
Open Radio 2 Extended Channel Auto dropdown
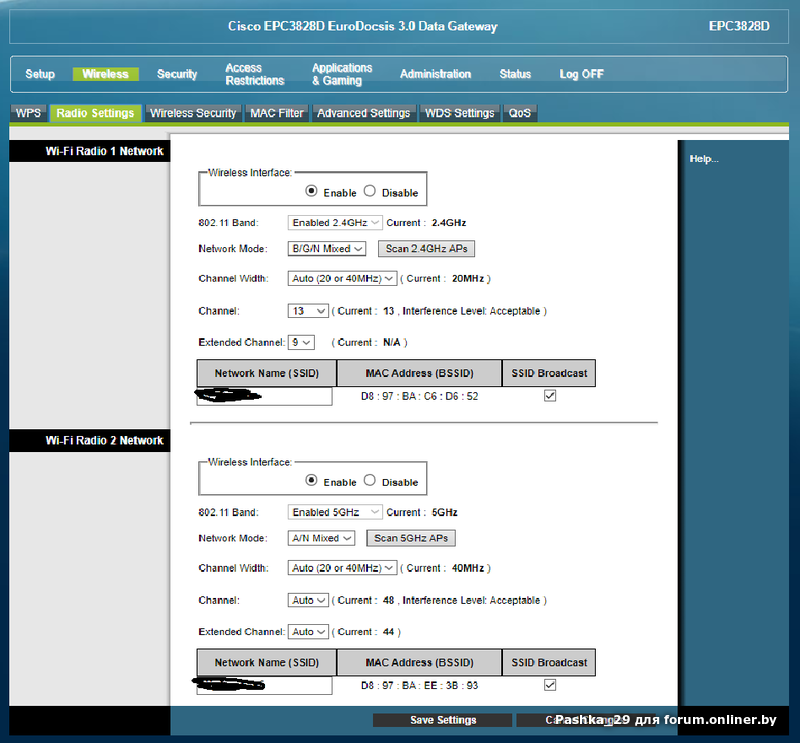pos(308,632)
